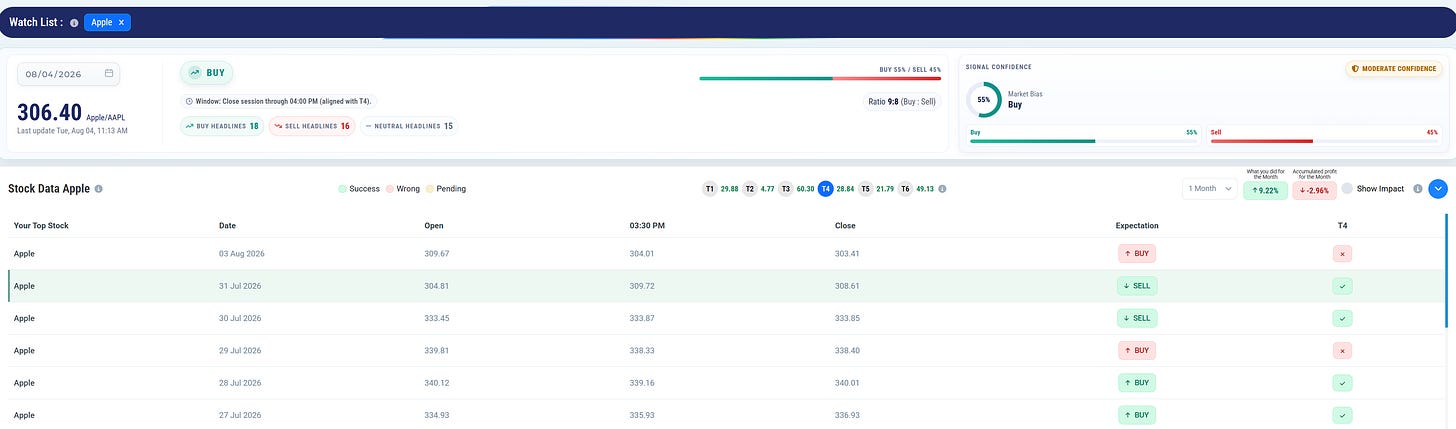Viewport: 1456px width, 429px height.
Task: Click the success check for 27 Jul 2026
Action: tap(1342, 414)
